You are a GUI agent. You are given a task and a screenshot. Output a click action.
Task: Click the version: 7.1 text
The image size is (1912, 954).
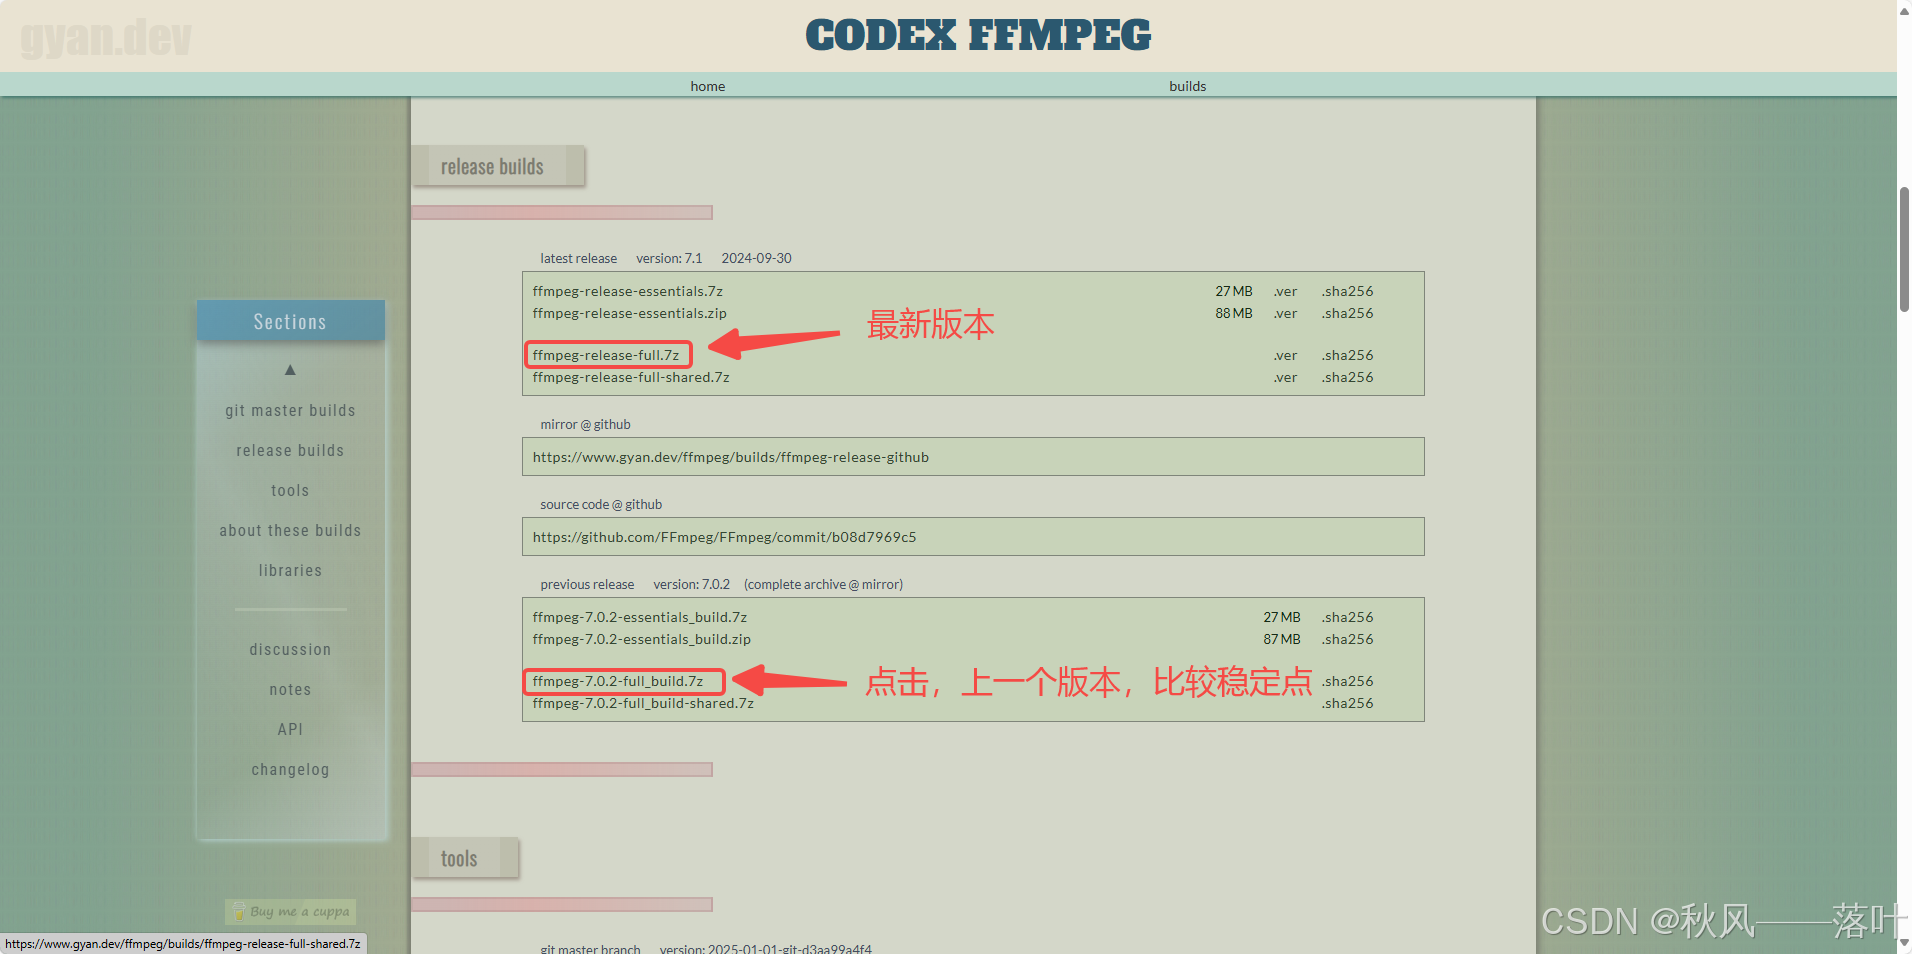669,258
